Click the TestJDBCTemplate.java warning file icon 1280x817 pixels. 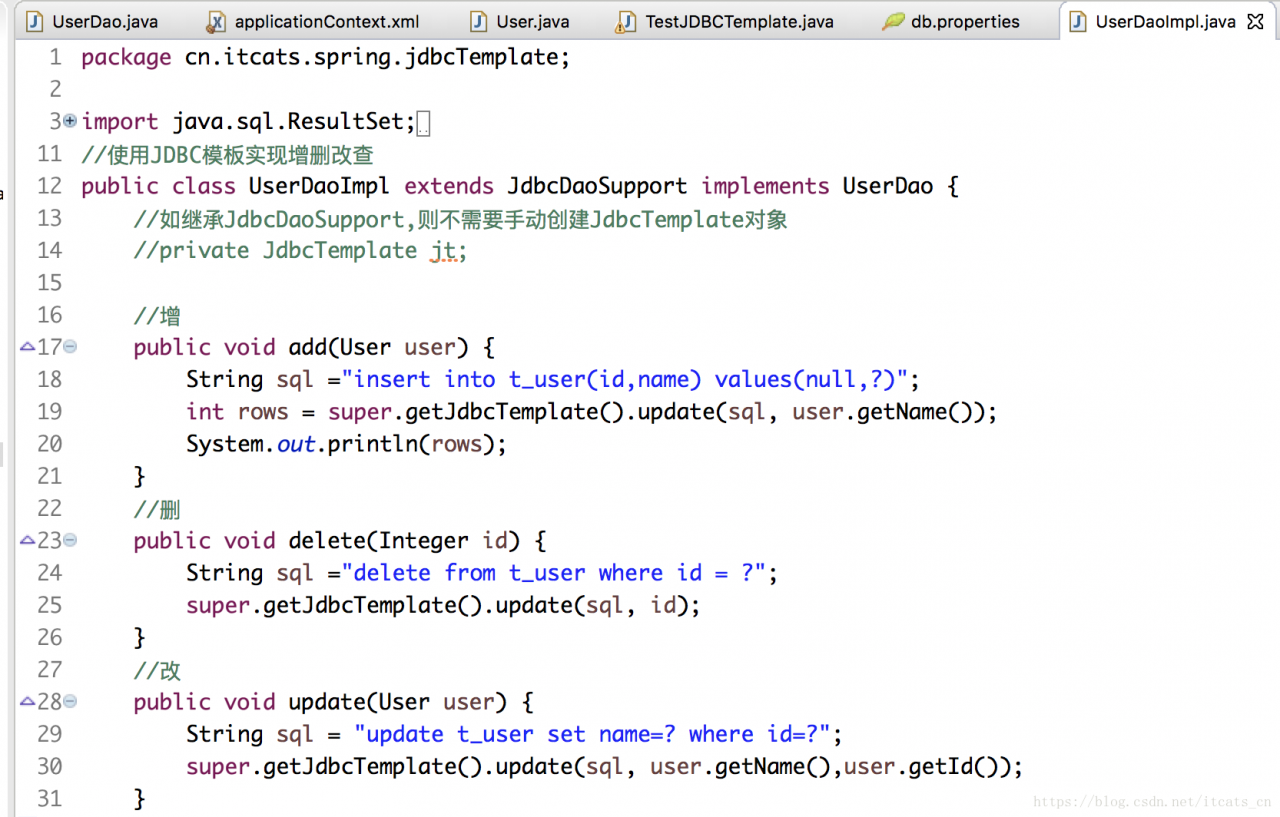pos(626,21)
